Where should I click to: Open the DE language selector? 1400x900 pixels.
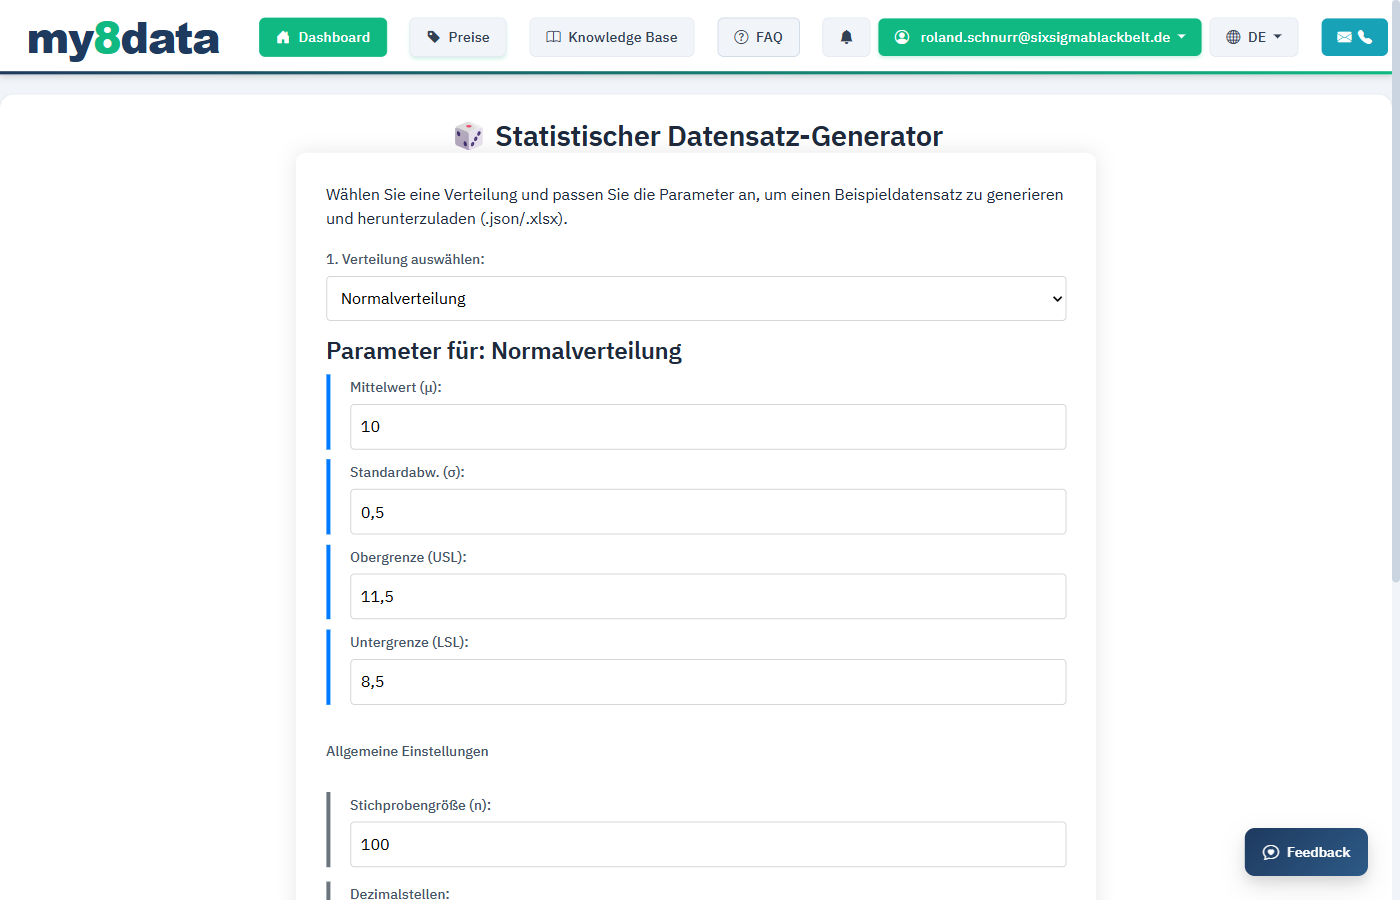[1254, 37]
